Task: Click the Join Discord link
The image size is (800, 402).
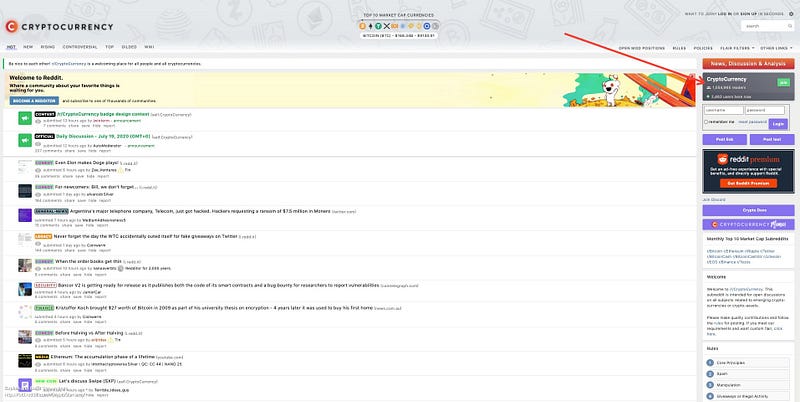Action: [x=714, y=199]
